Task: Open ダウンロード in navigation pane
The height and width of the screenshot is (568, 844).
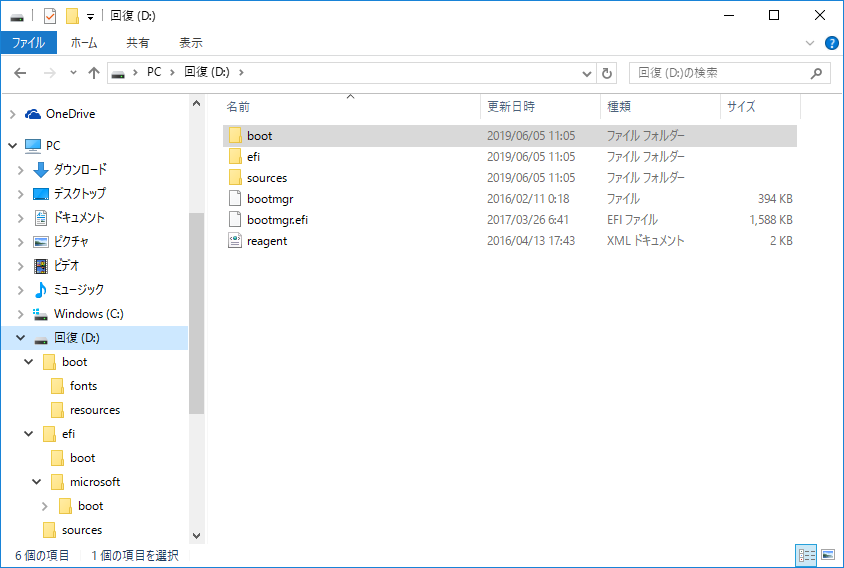Action: (80, 170)
